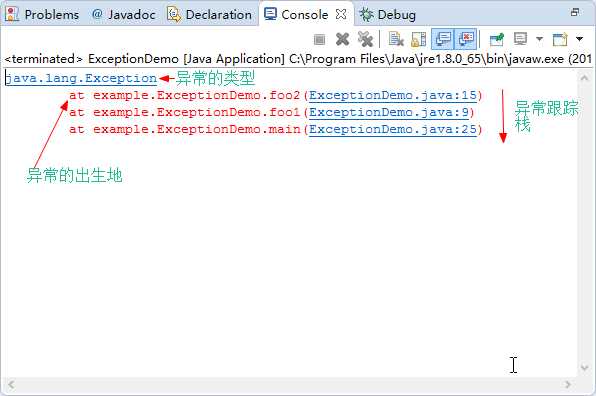
Task: Switch to the Debug tab
Action: click(387, 14)
